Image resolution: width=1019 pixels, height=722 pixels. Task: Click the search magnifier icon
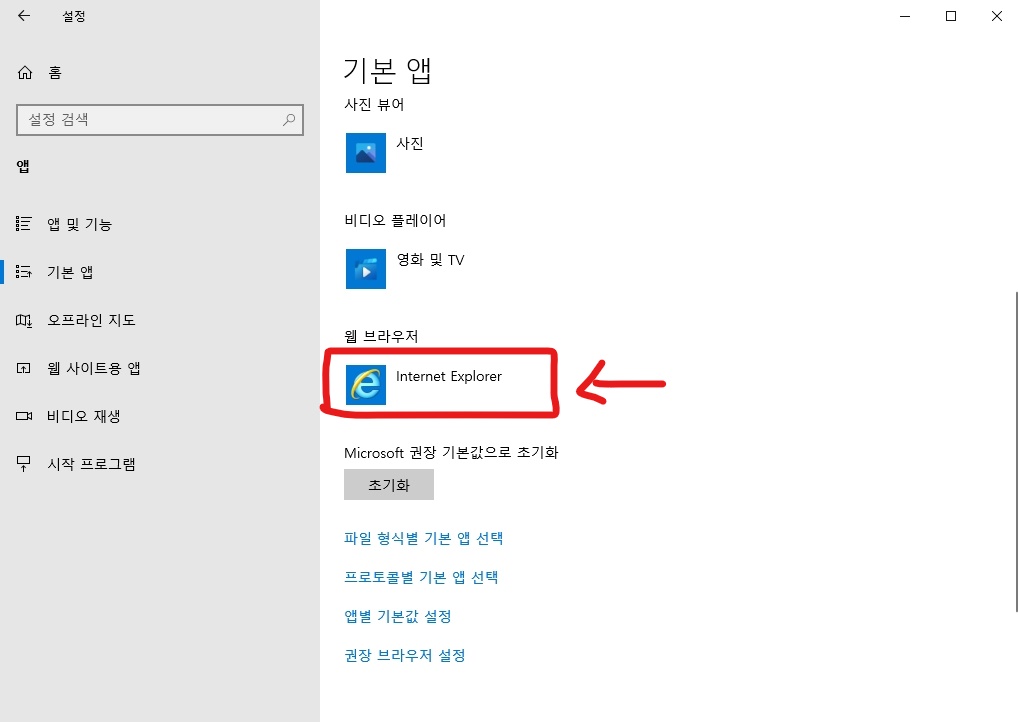289,120
